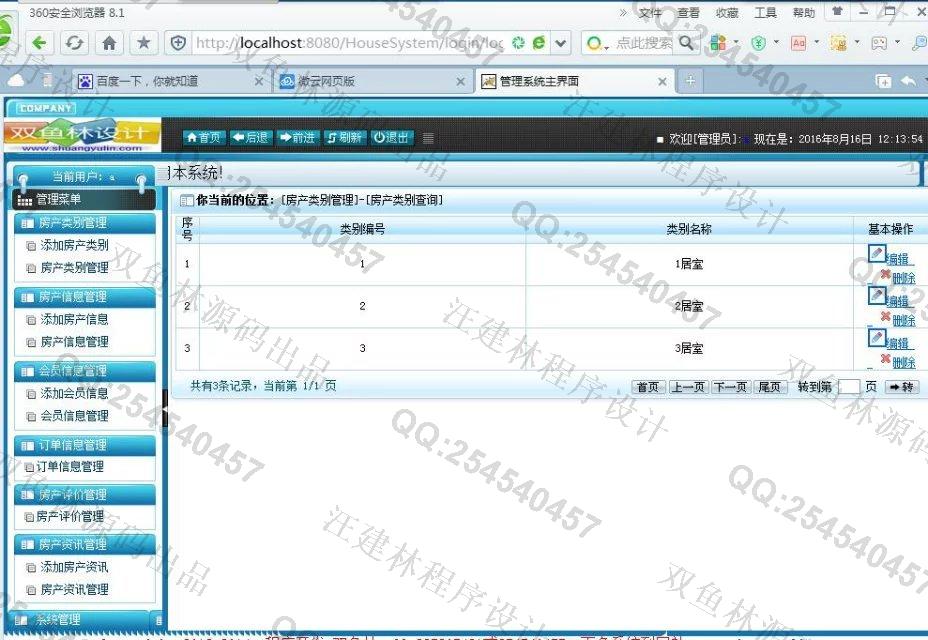Image resolution: width=928 pixels, height=640 pixels.
Task: Click the 首页 button in admin header
Action: 204,137
